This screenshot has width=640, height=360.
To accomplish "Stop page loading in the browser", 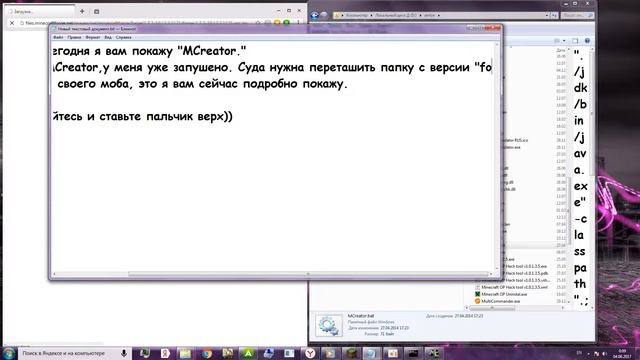I will coord(12,23).
